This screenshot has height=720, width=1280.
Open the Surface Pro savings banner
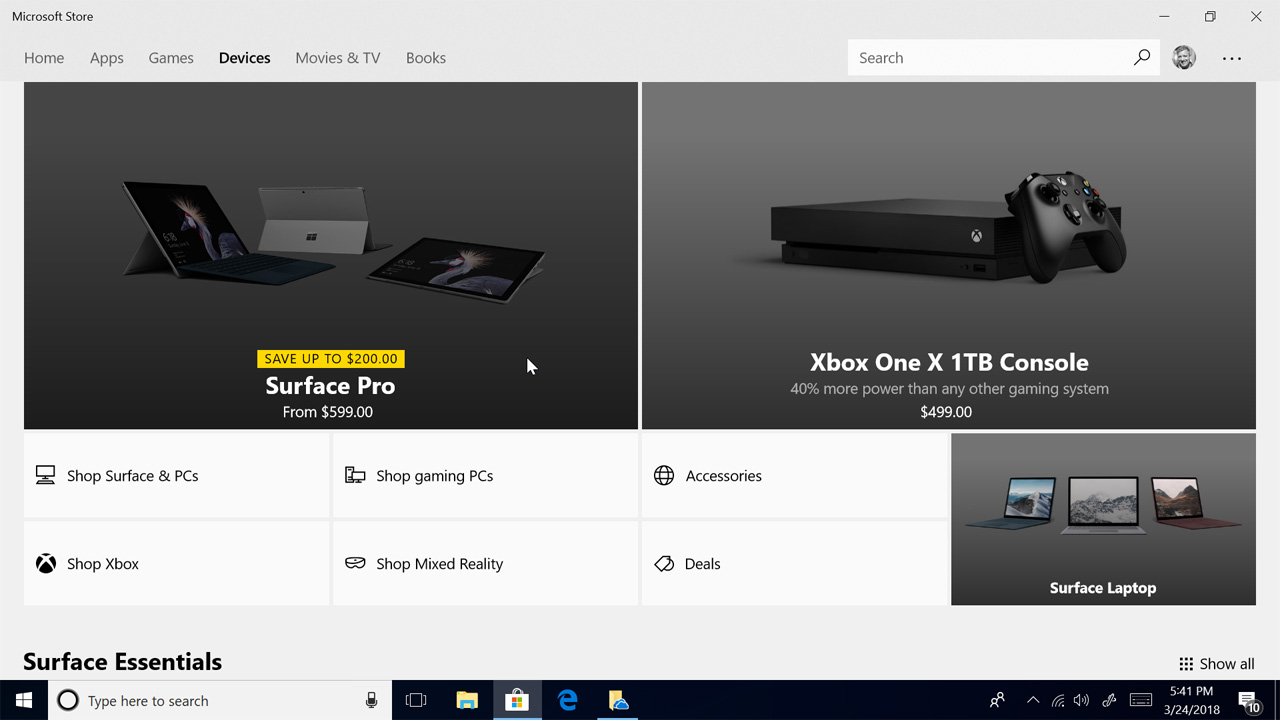click(x=330, y=358)
